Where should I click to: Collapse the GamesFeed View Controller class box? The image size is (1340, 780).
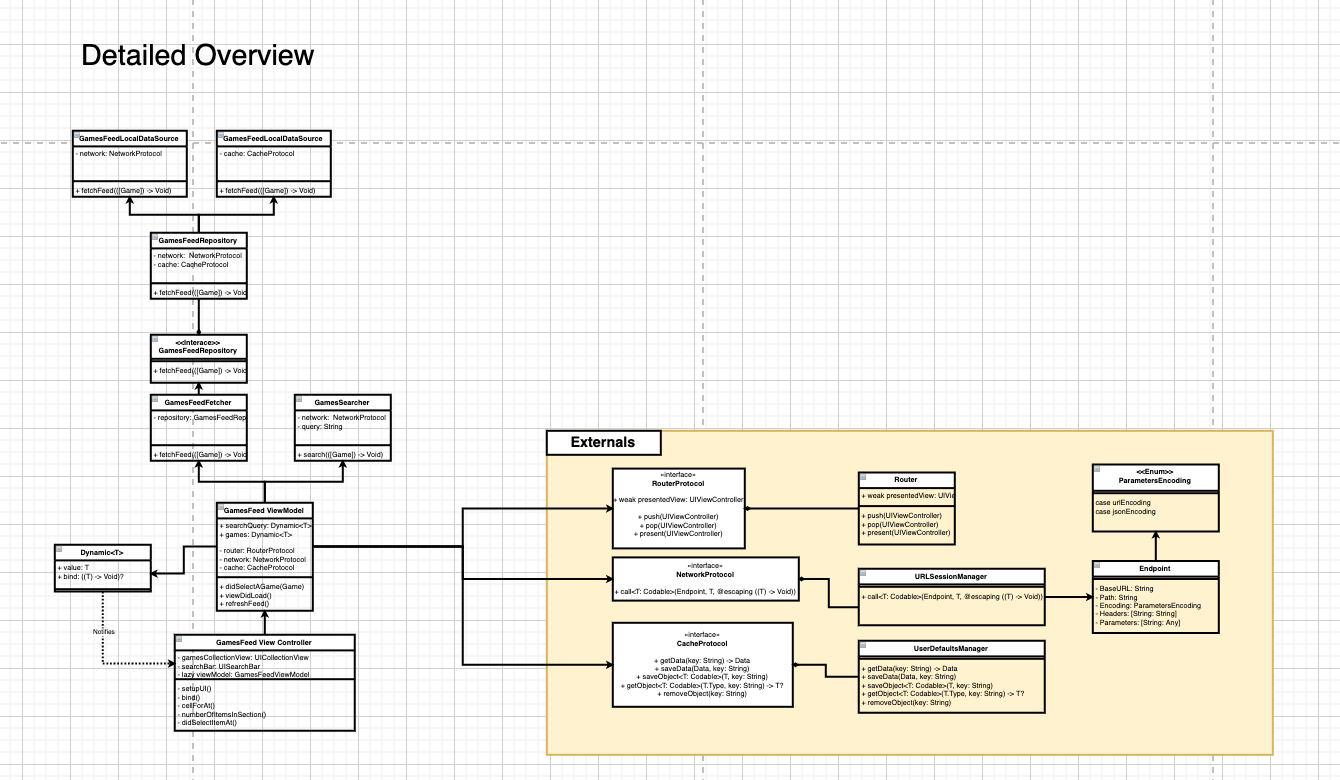click(180, 639)
